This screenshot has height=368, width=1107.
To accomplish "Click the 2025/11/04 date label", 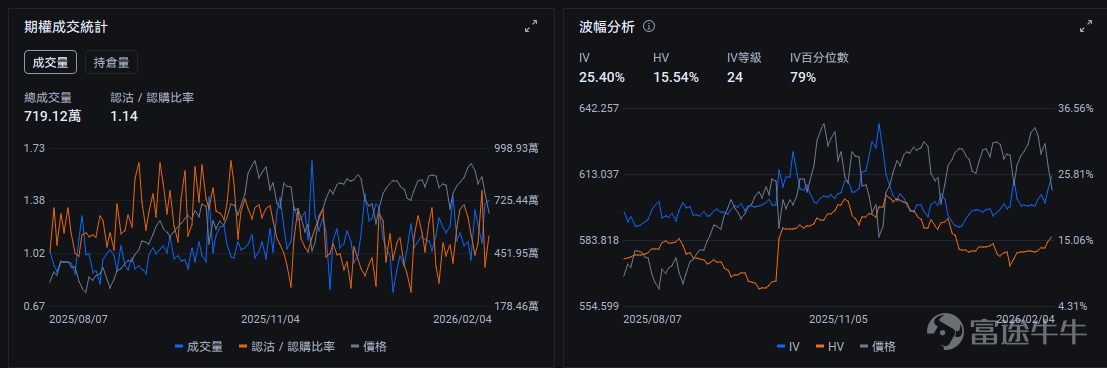I will [x=271, y=319].
